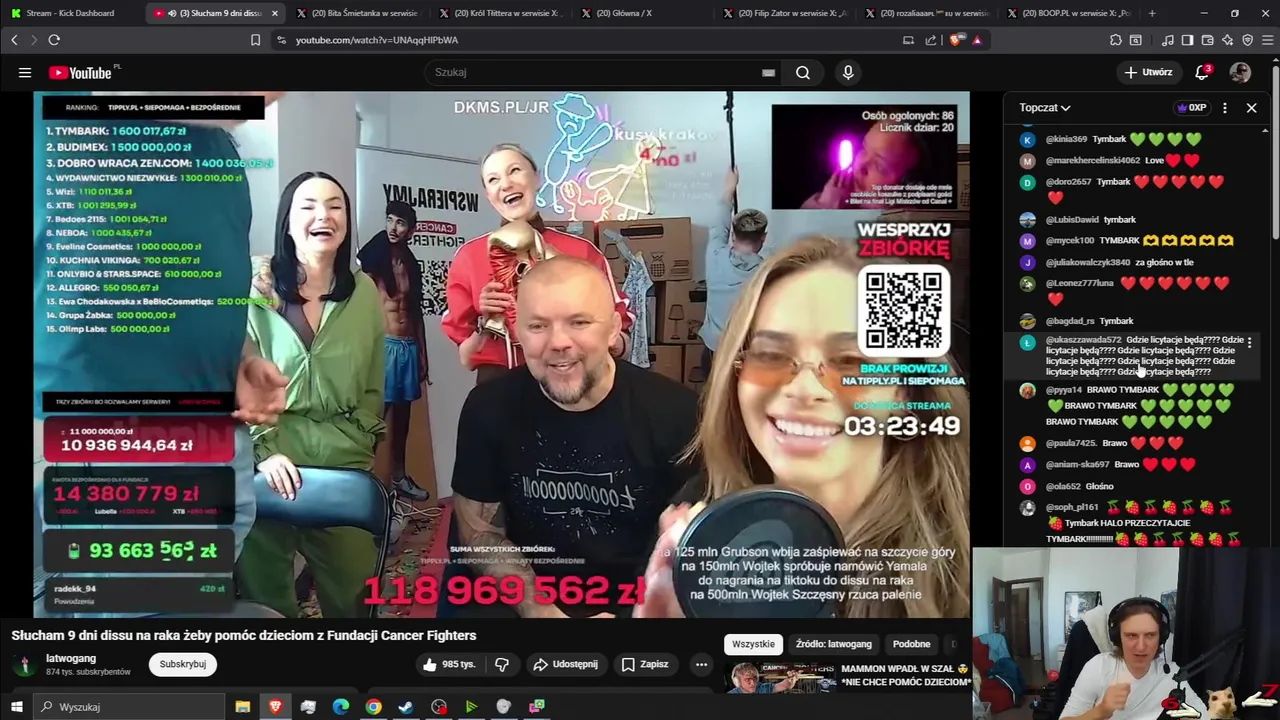This screenshot has height=720, width=1280.
Task: Switch to the Stream - Kick Dashboard tab
Action: (70, 13)
